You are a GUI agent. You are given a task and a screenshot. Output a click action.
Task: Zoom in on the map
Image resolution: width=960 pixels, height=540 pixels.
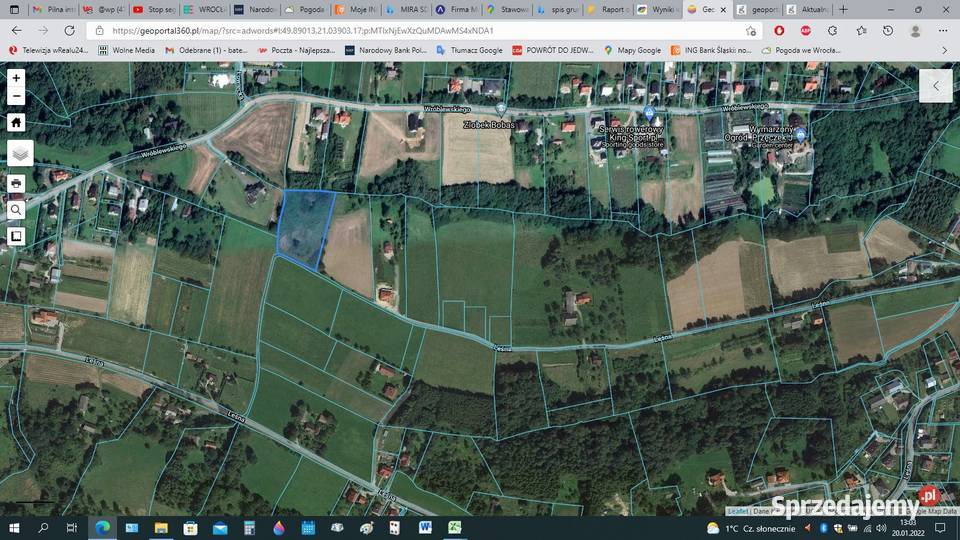(16, 78)
